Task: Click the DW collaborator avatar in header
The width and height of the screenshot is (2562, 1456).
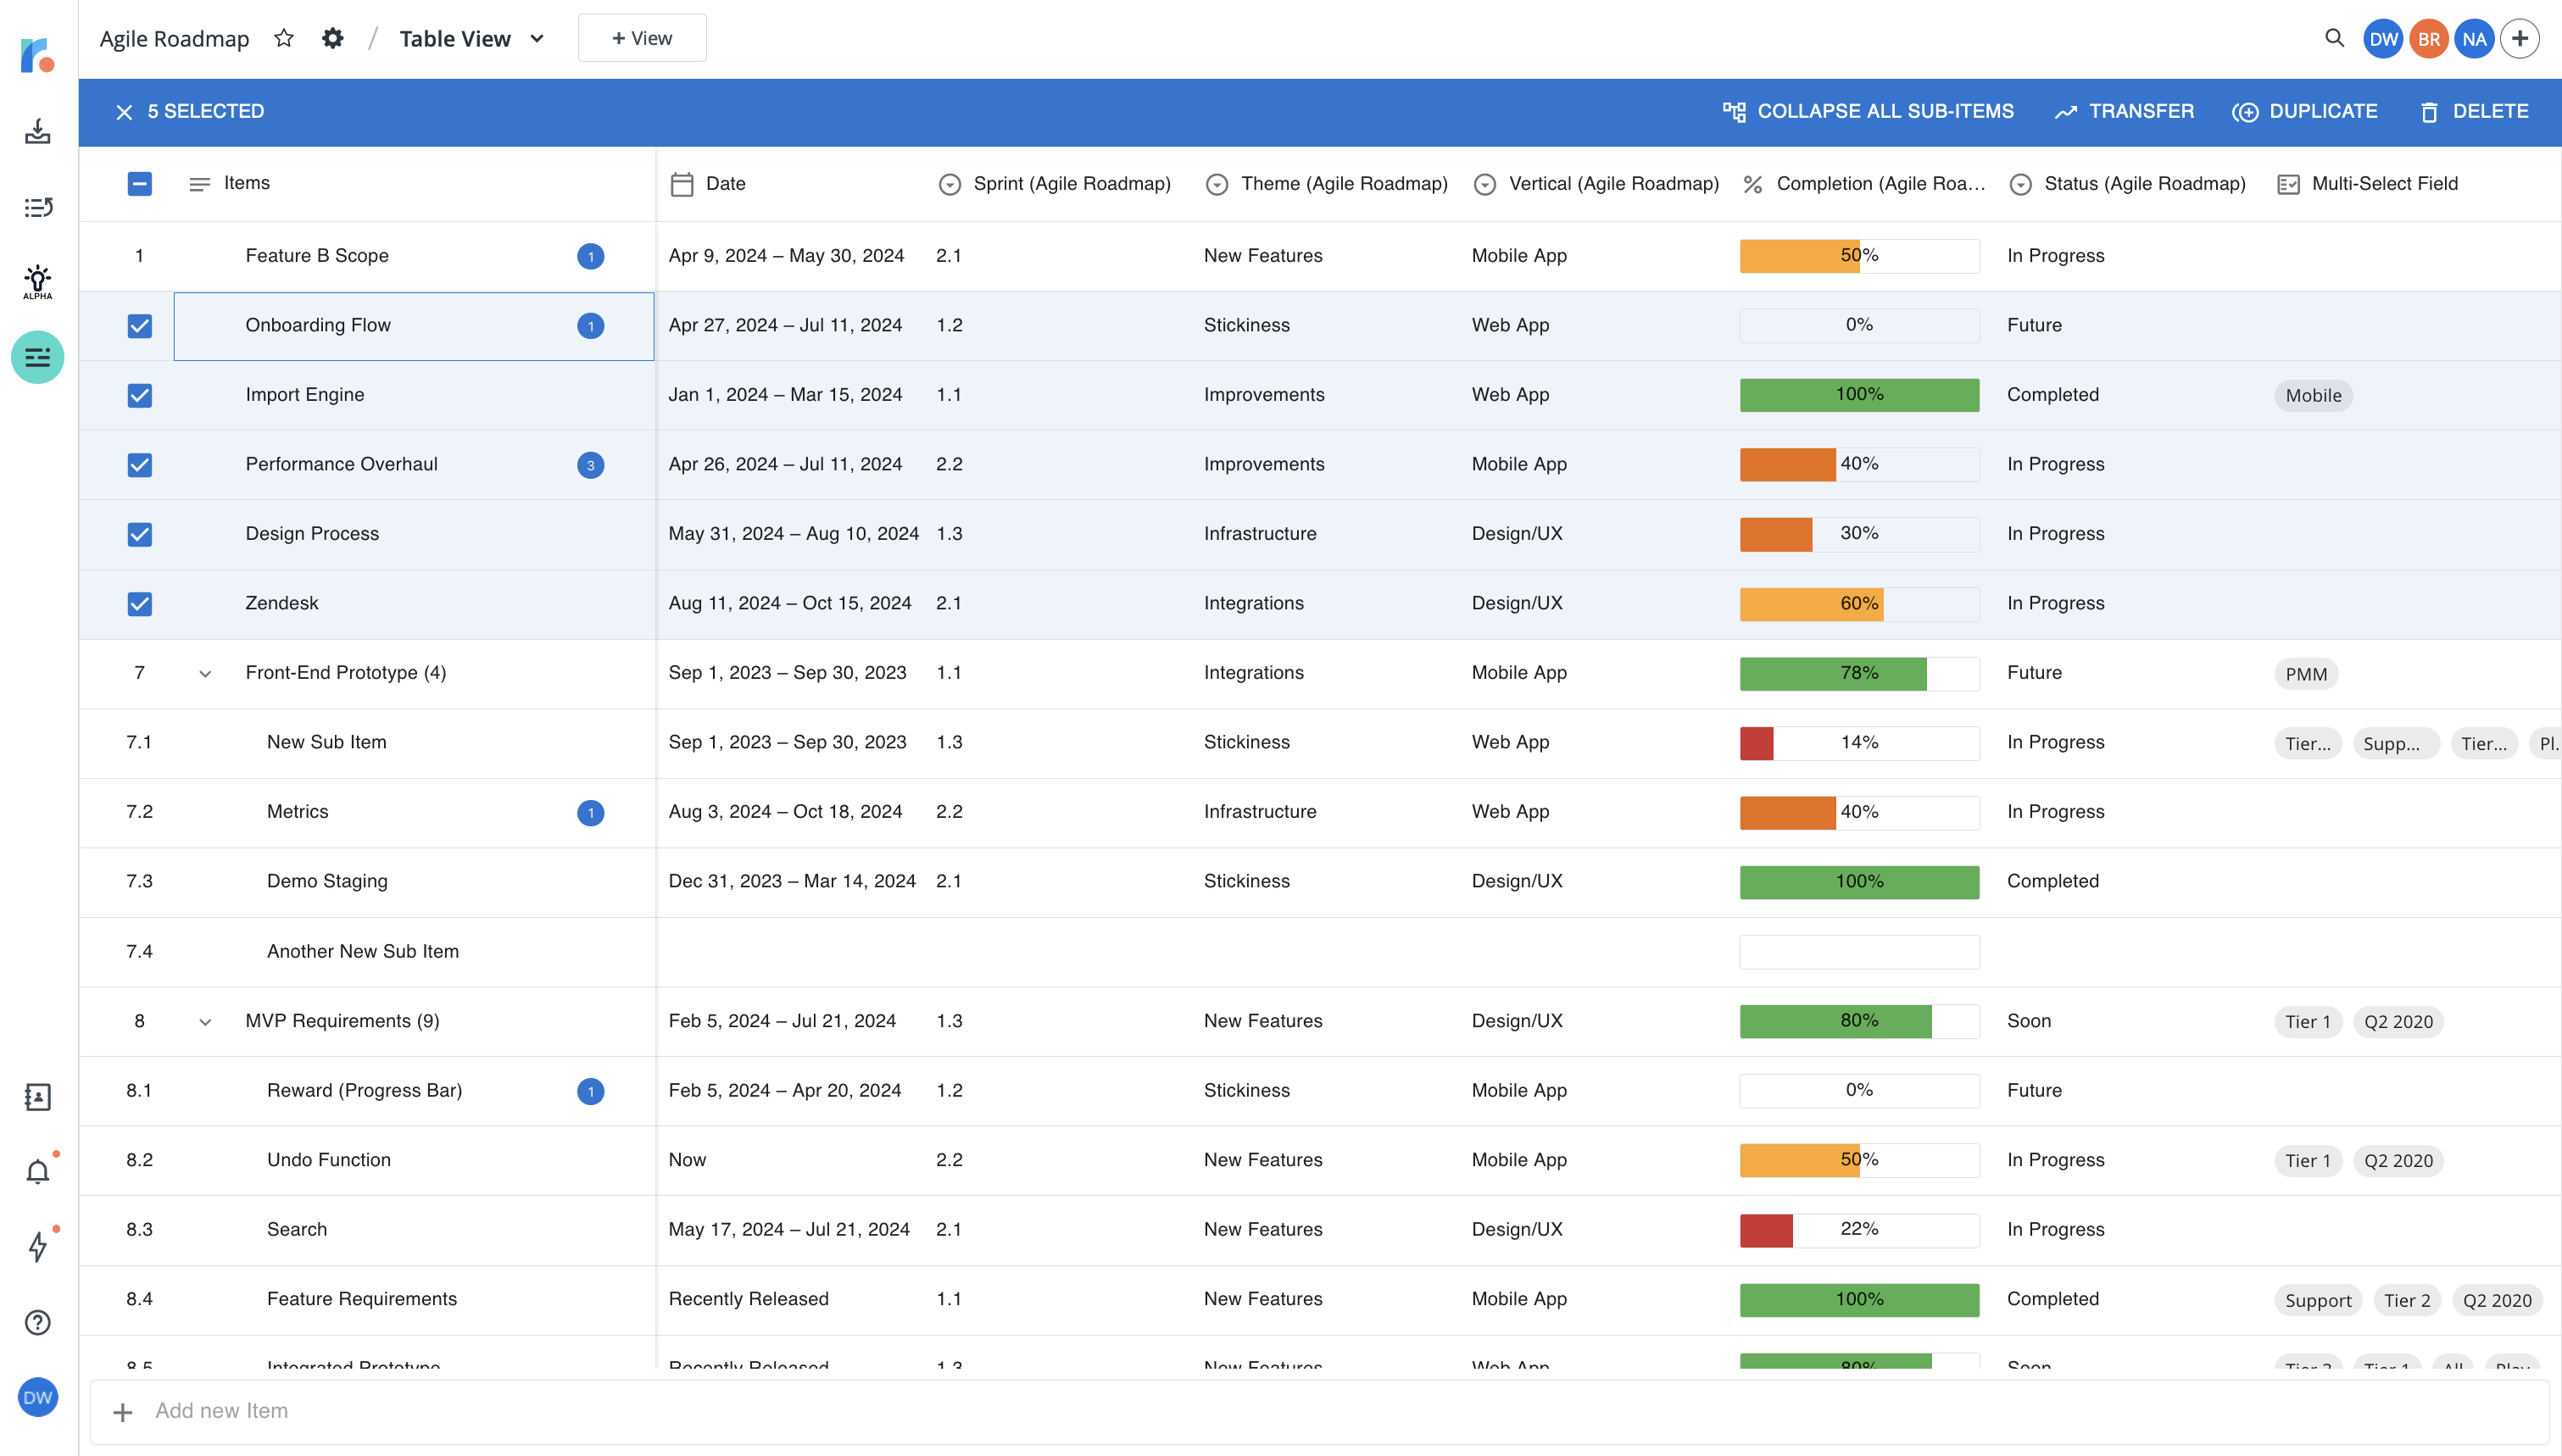Action: [x=2383, y=39]
